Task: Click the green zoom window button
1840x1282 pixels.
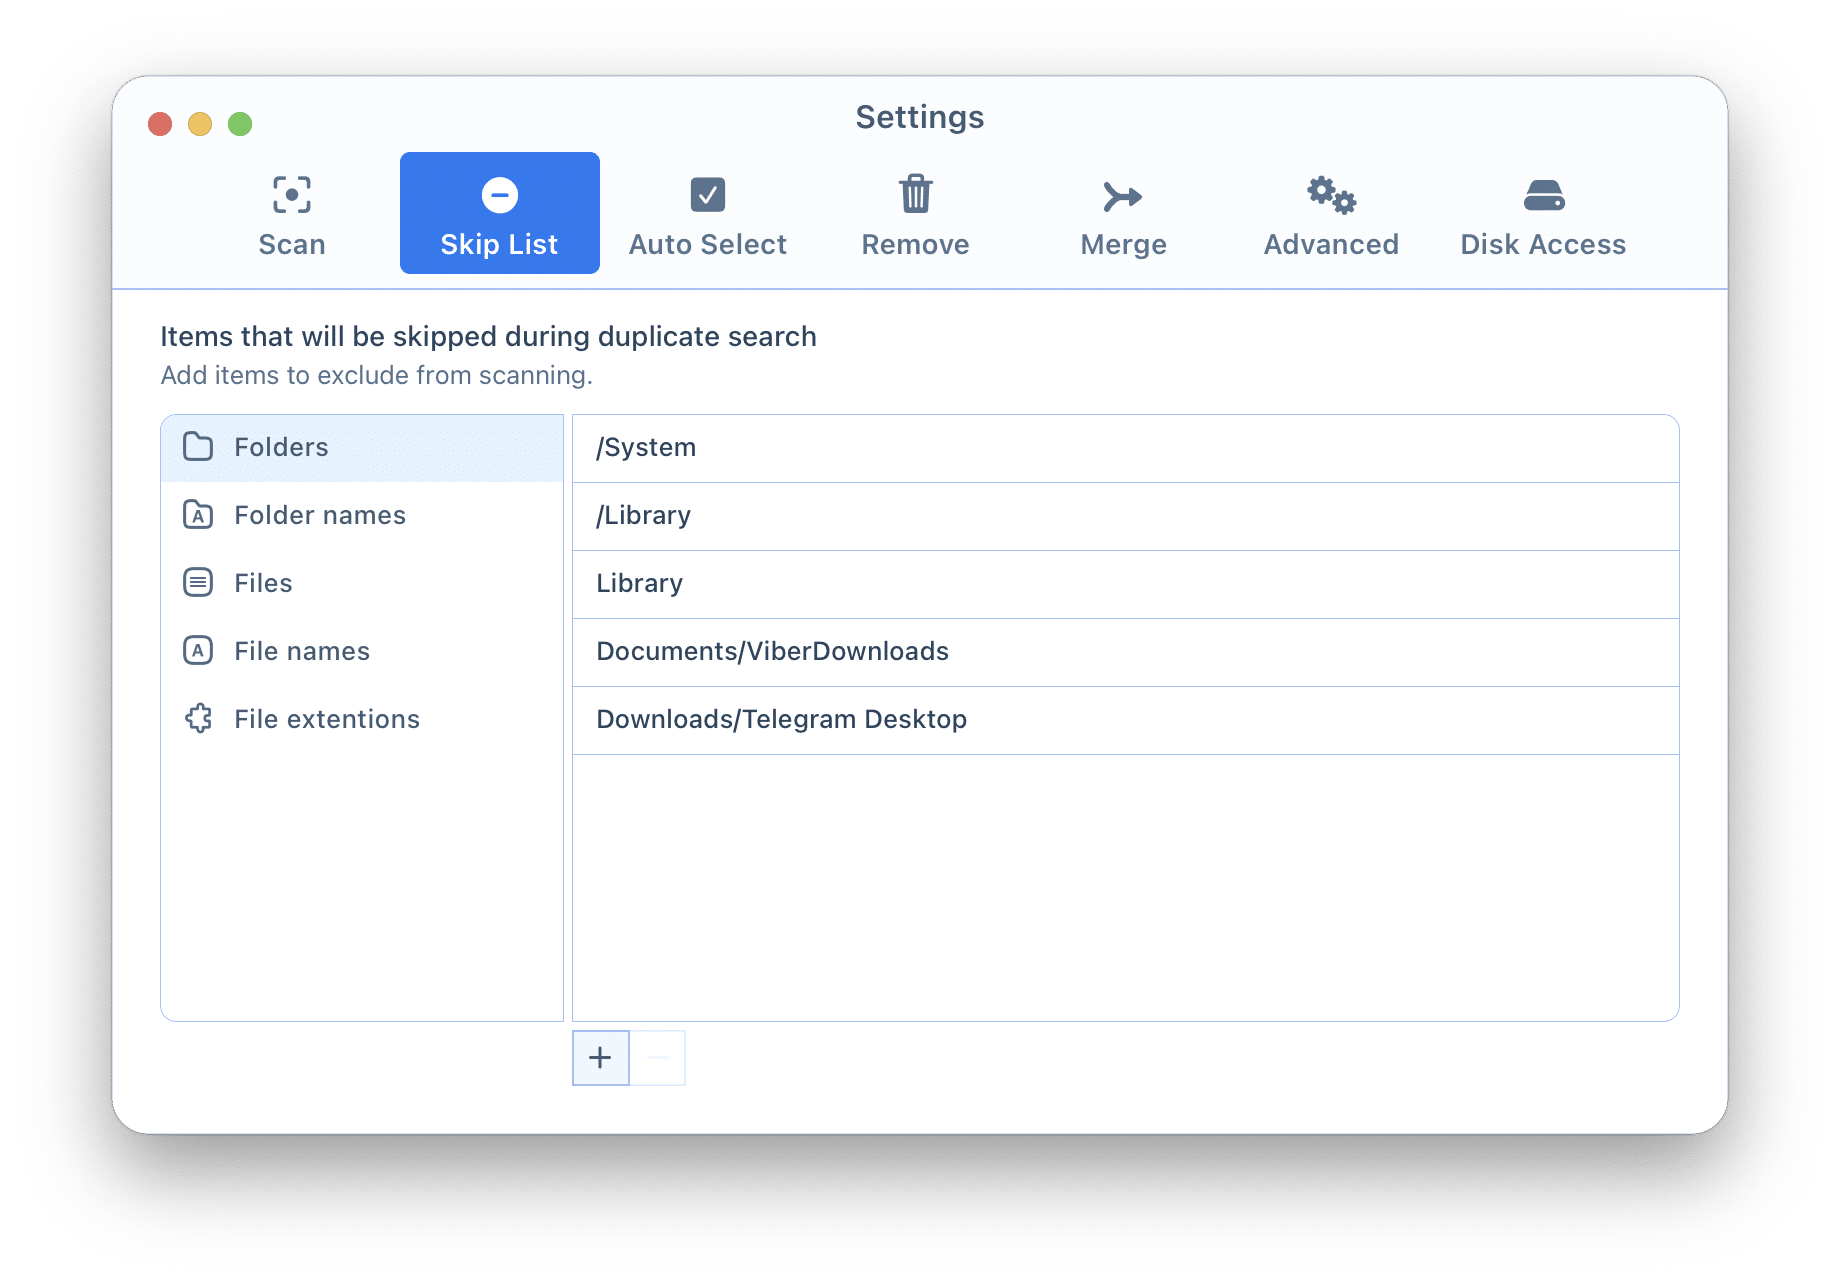Action: click(240, 124)
